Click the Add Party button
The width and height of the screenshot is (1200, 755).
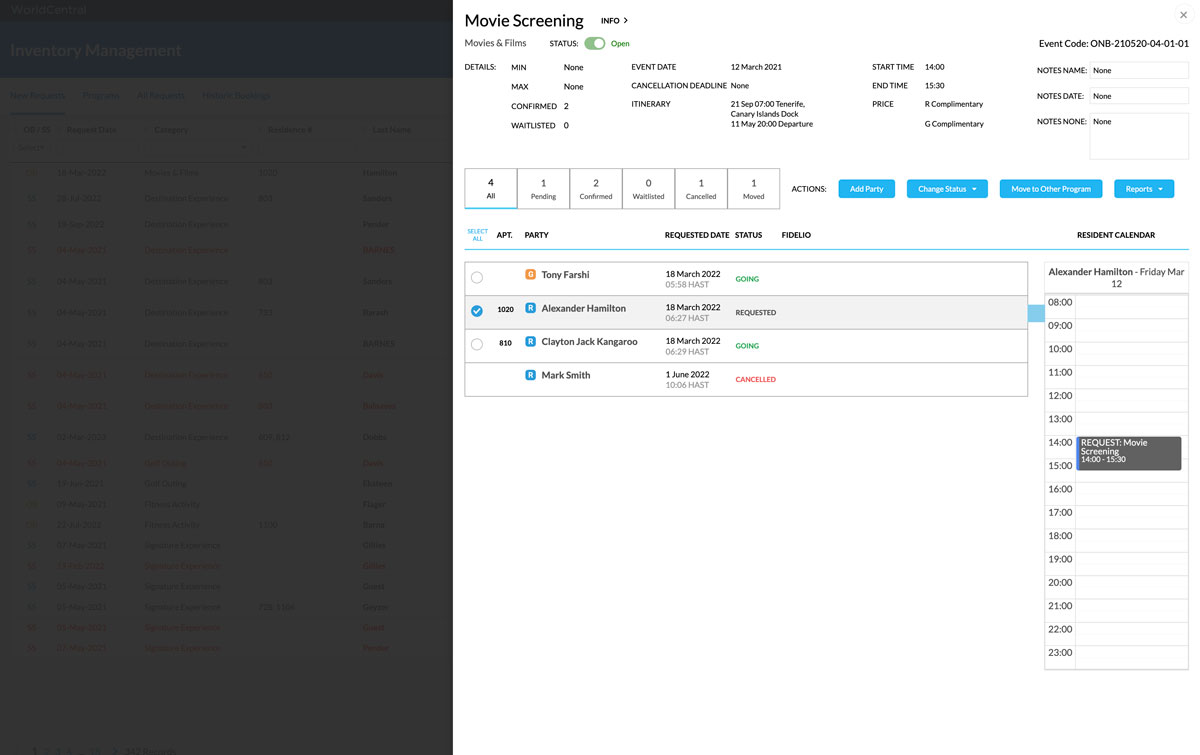pyautogui.click(x=866, y=188)
